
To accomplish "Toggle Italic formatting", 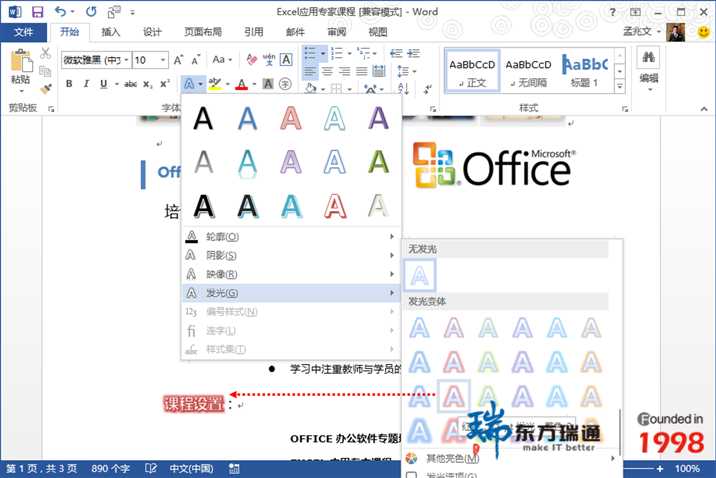I will (86, 84).
